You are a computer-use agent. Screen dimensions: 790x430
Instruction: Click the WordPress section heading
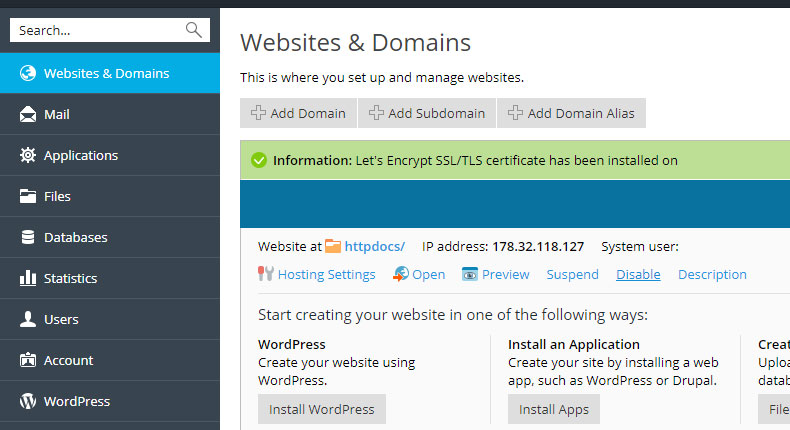292,344
